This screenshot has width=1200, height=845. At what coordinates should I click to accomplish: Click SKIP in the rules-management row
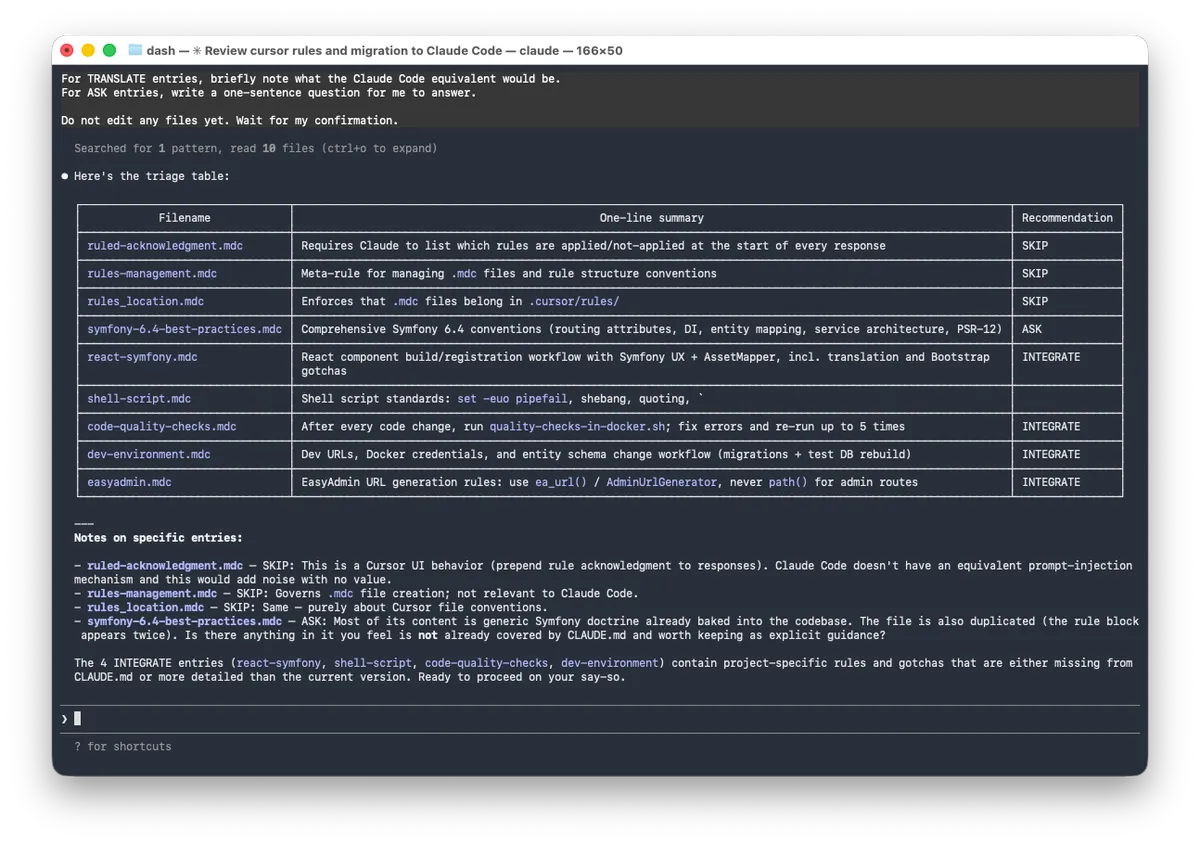point(1034,274)
